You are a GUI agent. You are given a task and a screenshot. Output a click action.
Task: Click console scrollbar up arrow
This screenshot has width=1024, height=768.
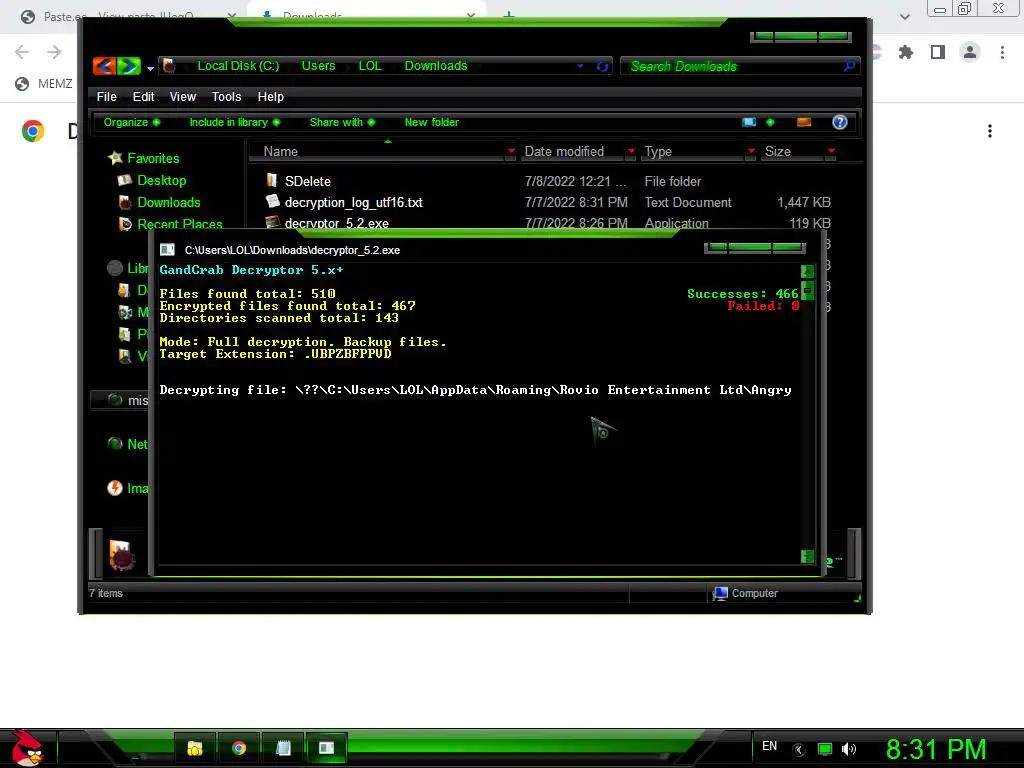807,271
